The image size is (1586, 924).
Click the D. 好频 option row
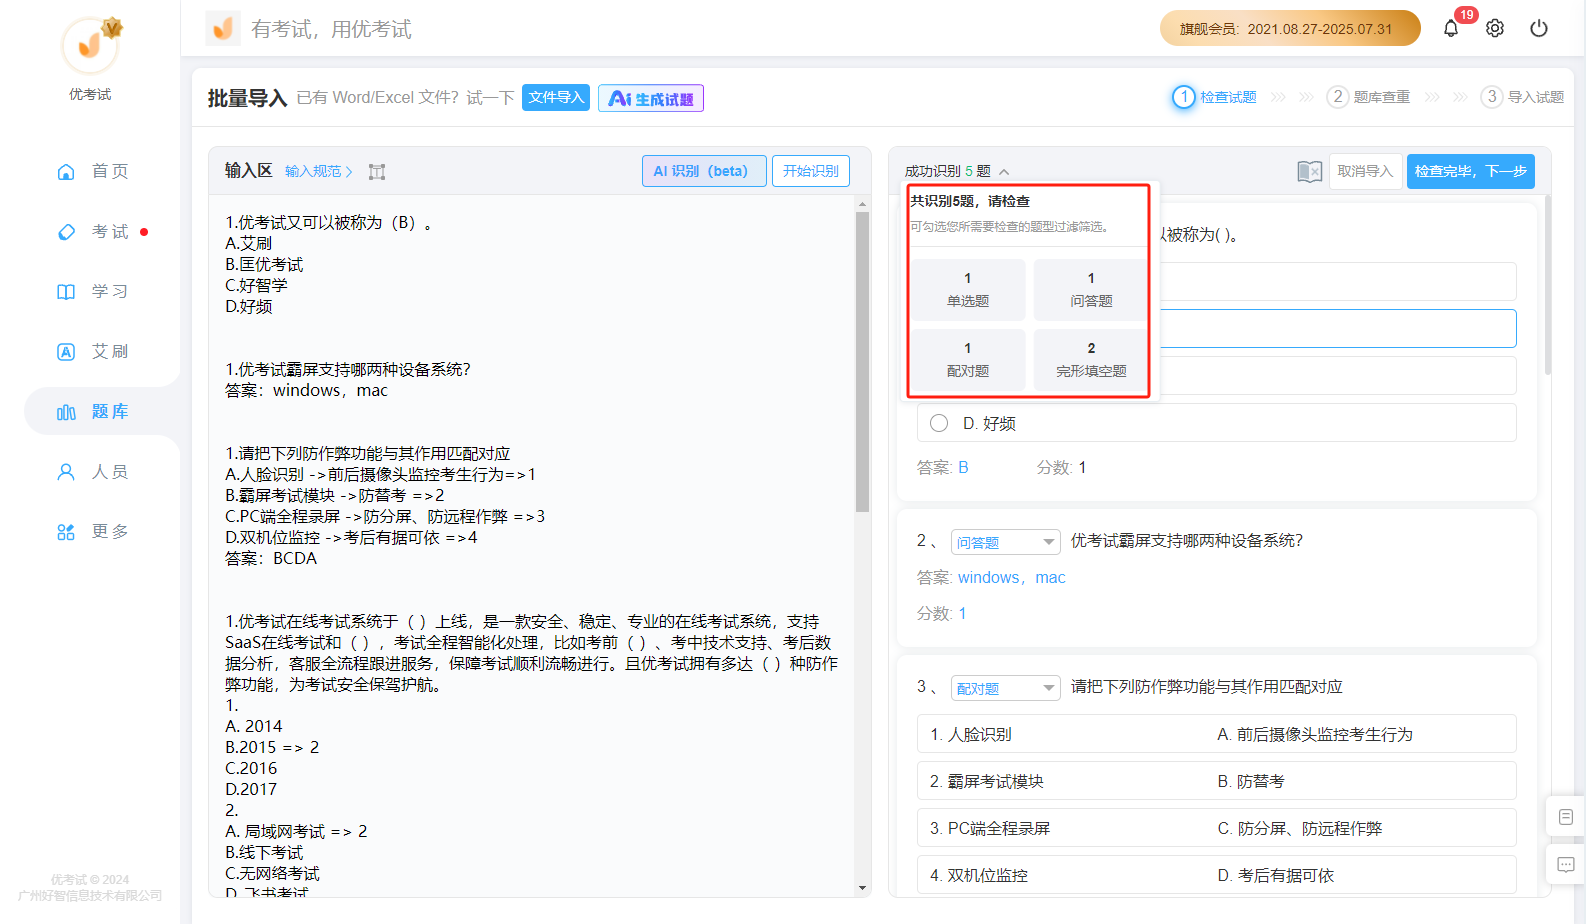pos(1217,423)
